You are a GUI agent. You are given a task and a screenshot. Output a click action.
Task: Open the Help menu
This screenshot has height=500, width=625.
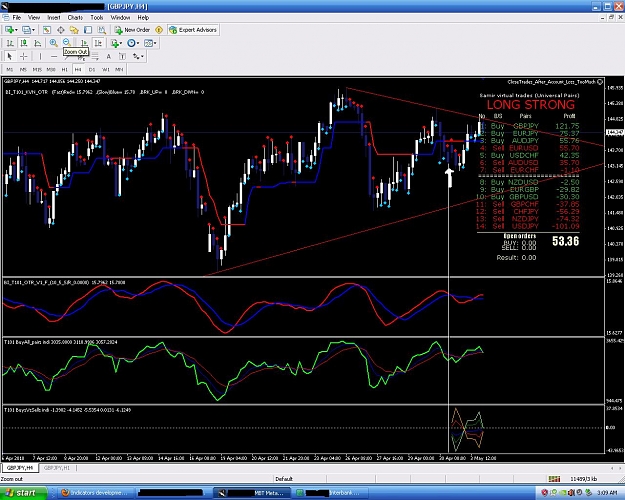click(143, 18)
